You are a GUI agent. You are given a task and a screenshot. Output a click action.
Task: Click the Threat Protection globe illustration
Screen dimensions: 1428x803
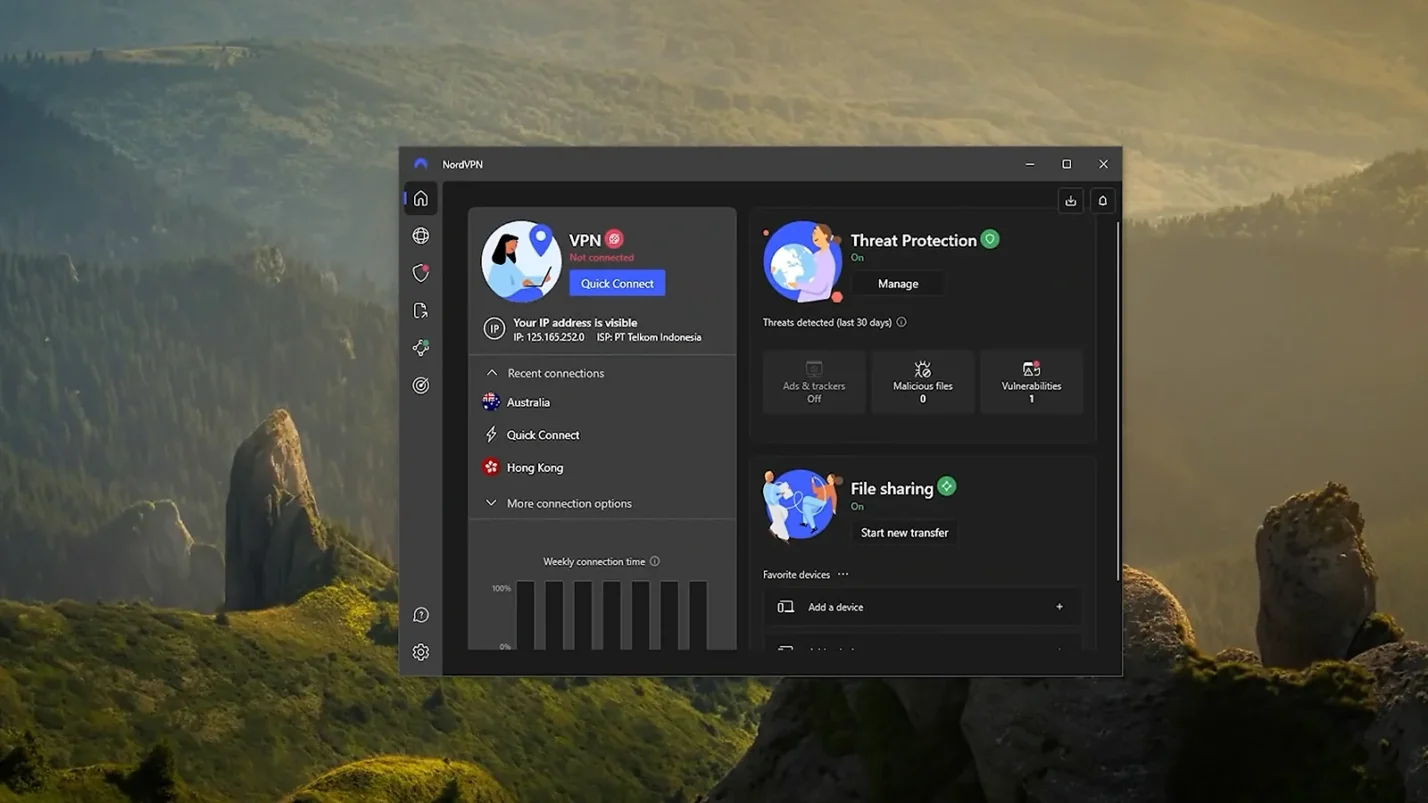(x=802, y=262)
